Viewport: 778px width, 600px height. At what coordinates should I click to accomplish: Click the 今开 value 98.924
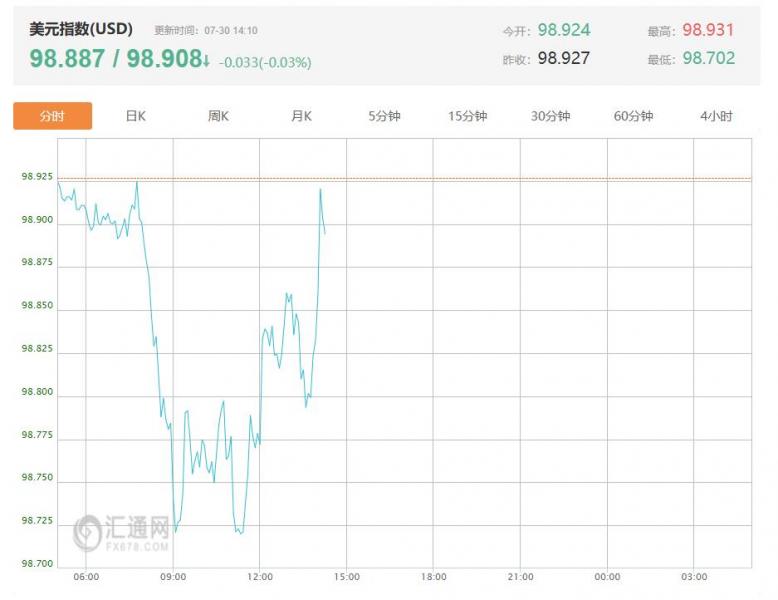(x=564, y=30)
